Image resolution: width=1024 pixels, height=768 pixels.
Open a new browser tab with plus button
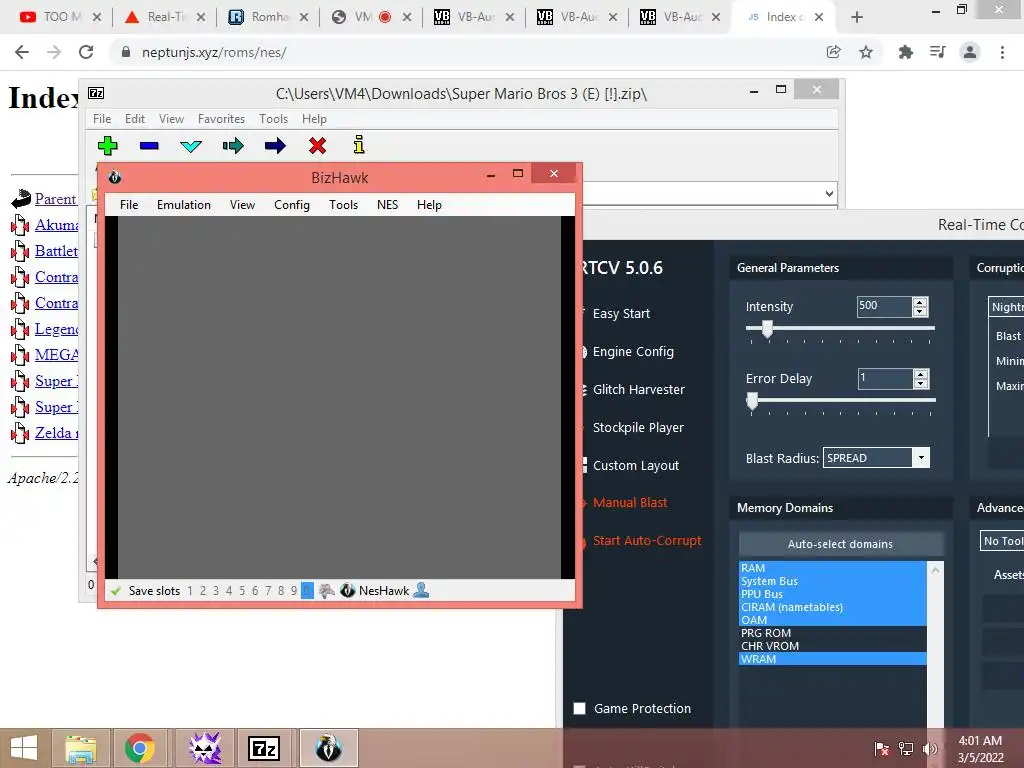(857, 17)
